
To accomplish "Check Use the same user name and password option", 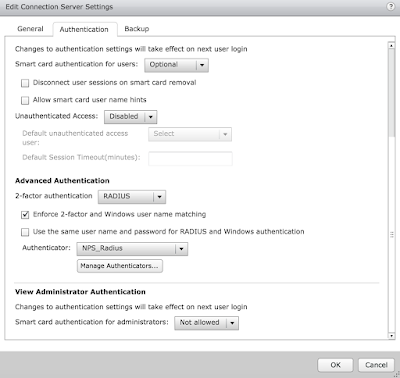I will [x=25, y=232].
